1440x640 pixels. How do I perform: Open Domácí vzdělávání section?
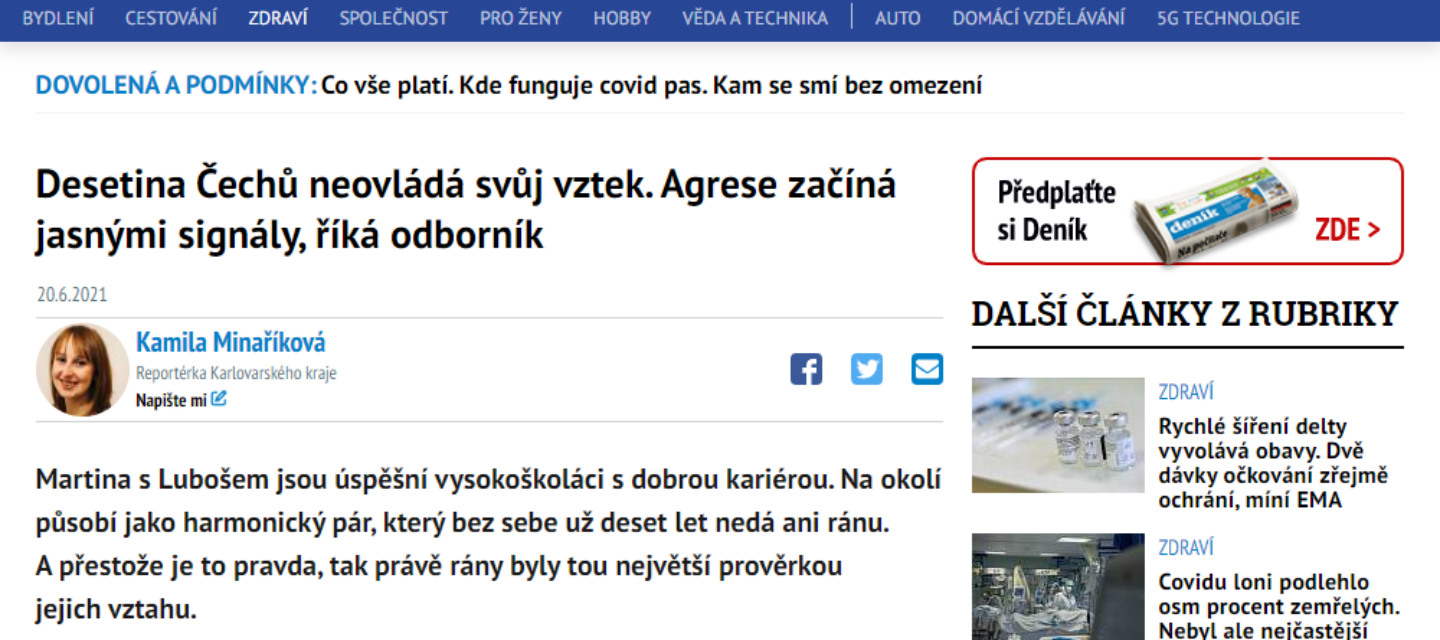(1038, 18)
